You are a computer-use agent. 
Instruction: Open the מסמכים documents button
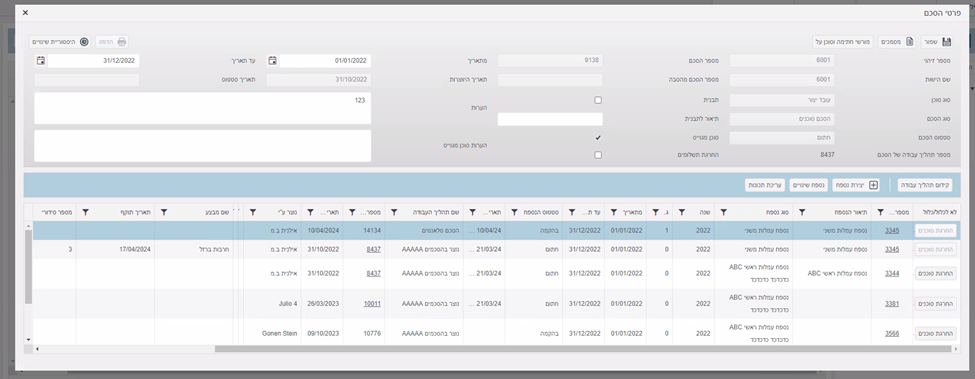[897, 42]
